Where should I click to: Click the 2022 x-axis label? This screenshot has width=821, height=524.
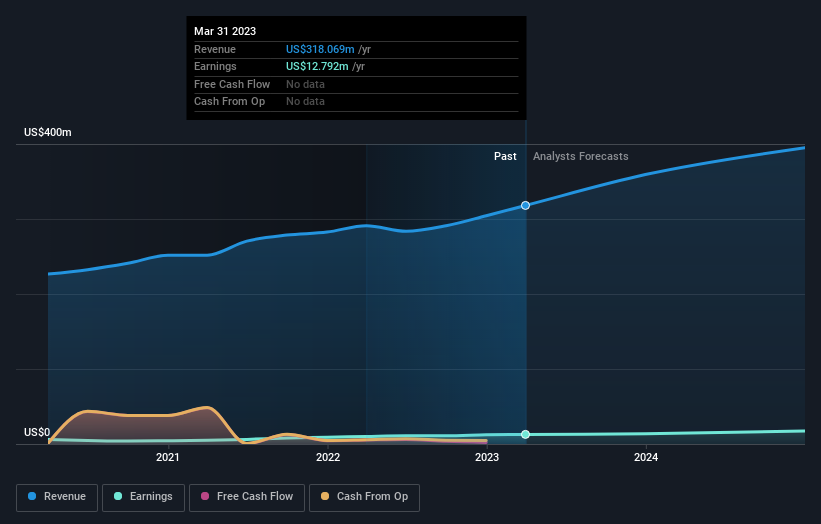coord(328,458)
